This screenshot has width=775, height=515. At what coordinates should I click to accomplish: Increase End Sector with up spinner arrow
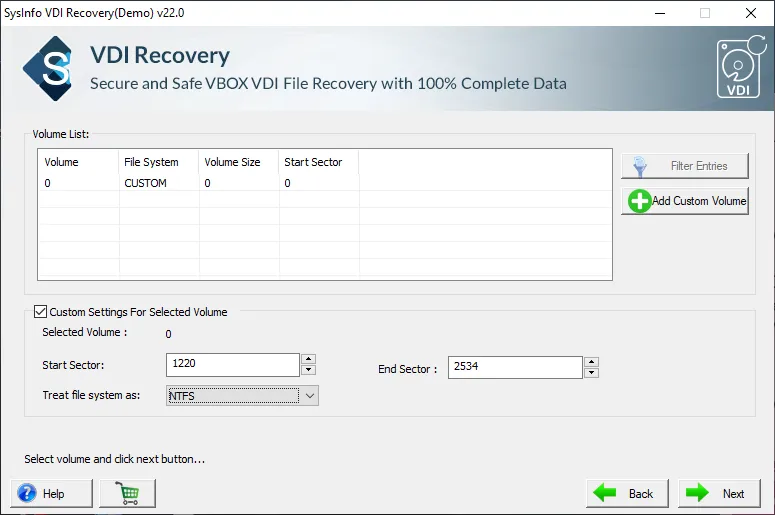[591, 362]
